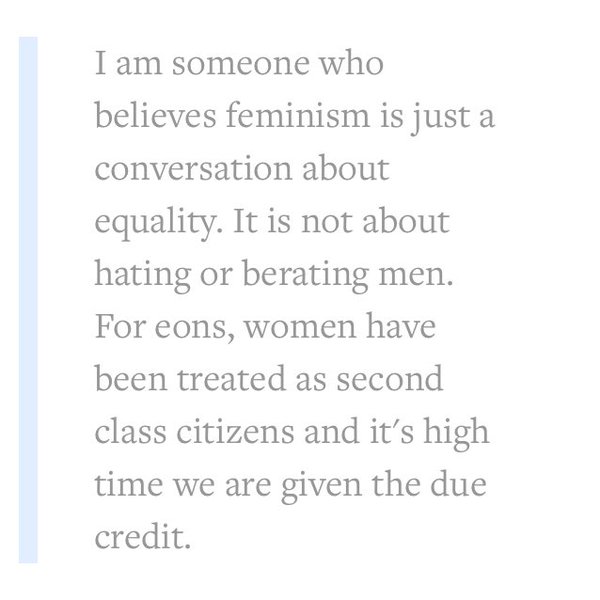Click the word "citizens" in the text

coord(235,432)
